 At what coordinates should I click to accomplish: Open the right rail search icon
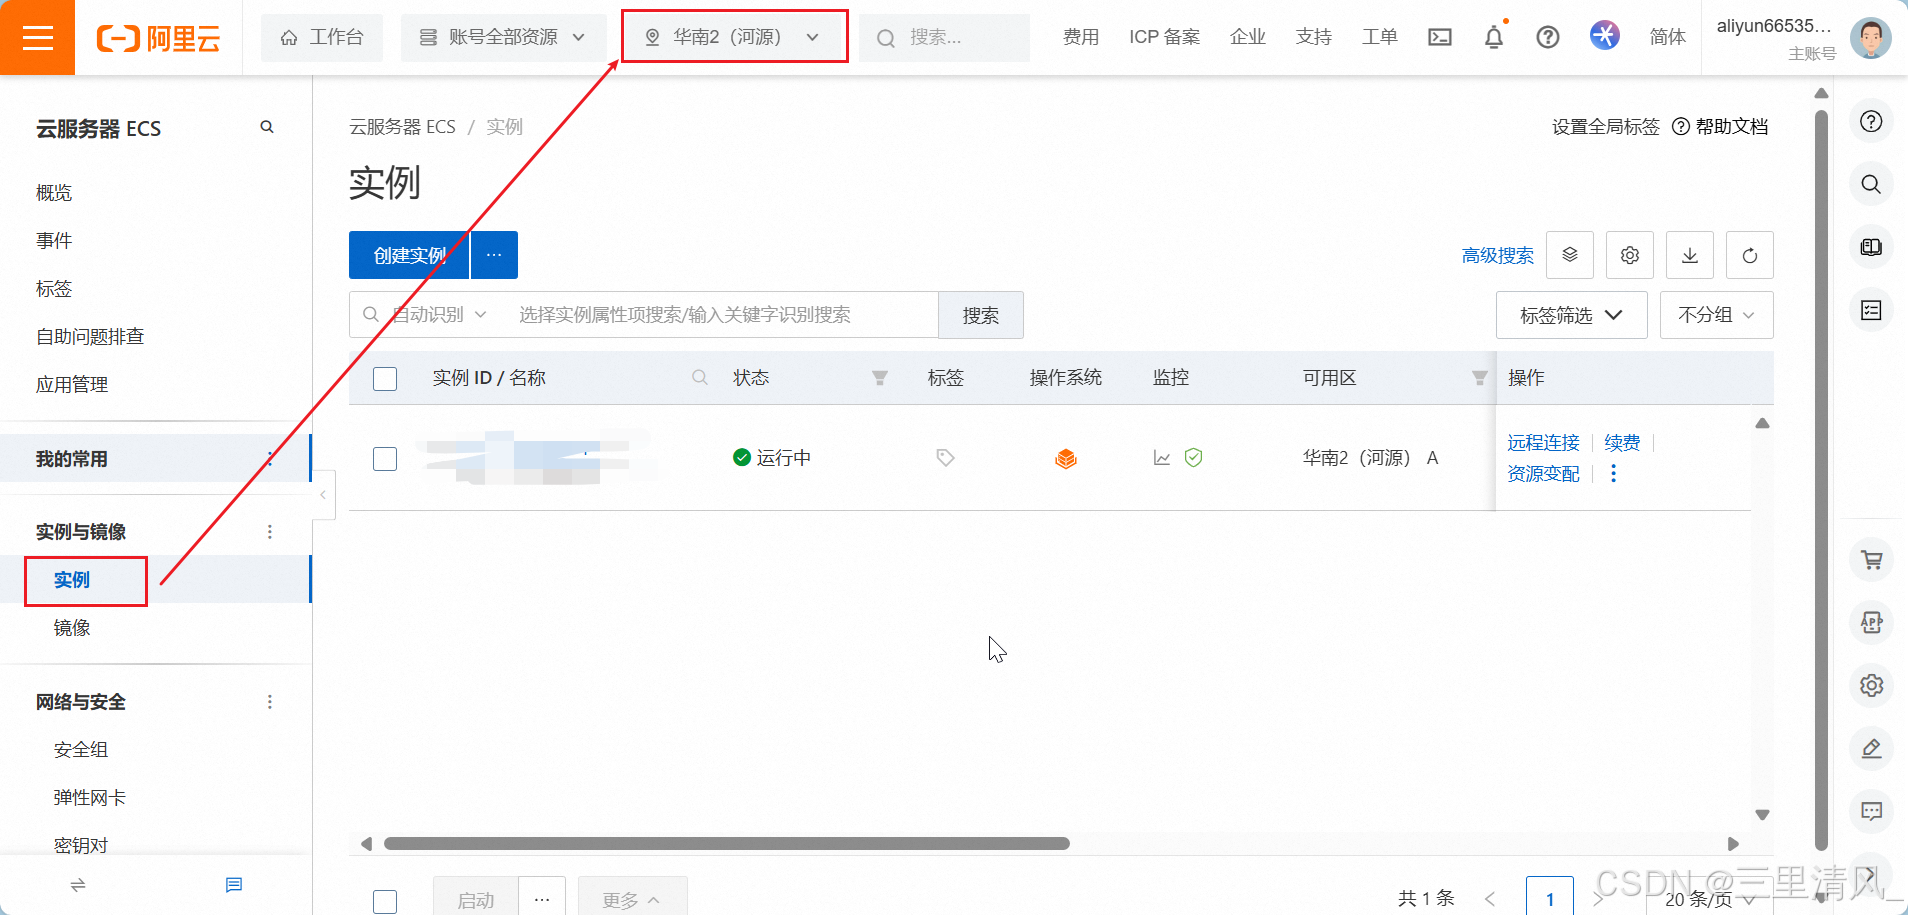1871,184
